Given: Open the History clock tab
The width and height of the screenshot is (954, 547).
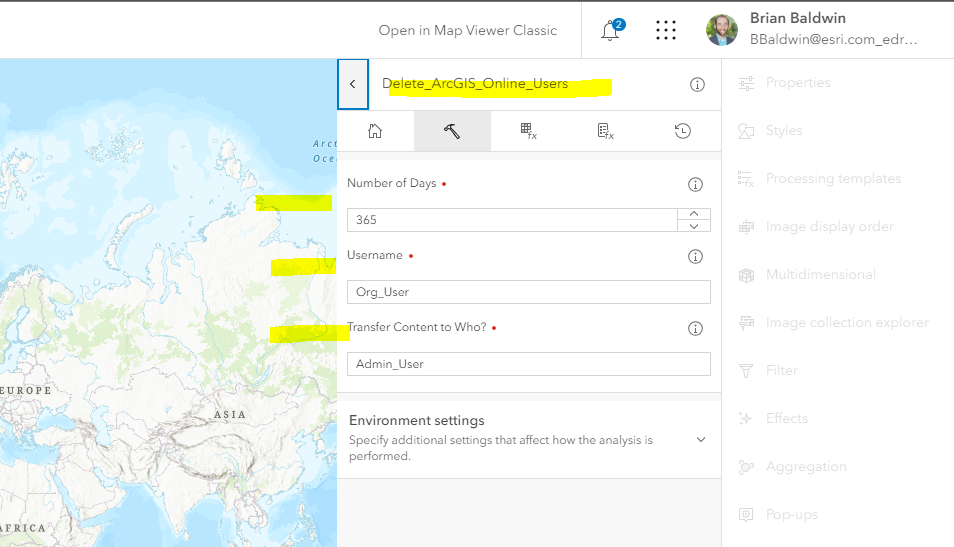Looking at the screenshot, I should (x=683, y=131).
